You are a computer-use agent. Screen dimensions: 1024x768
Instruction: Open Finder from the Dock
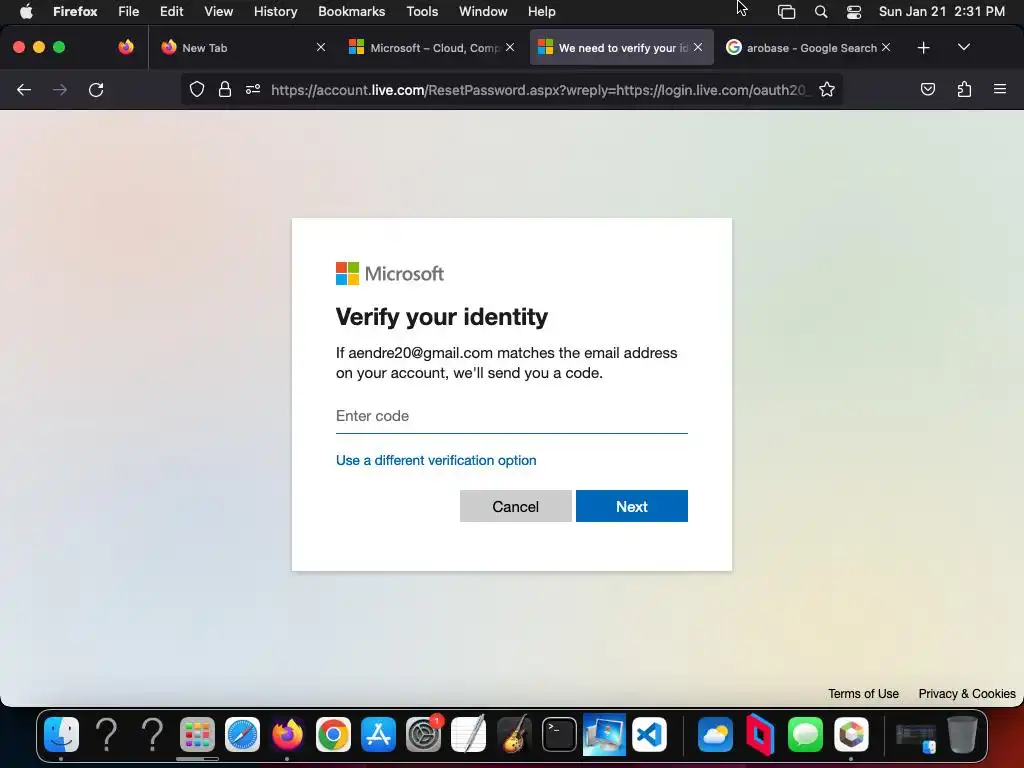click(x=61, y=735)
